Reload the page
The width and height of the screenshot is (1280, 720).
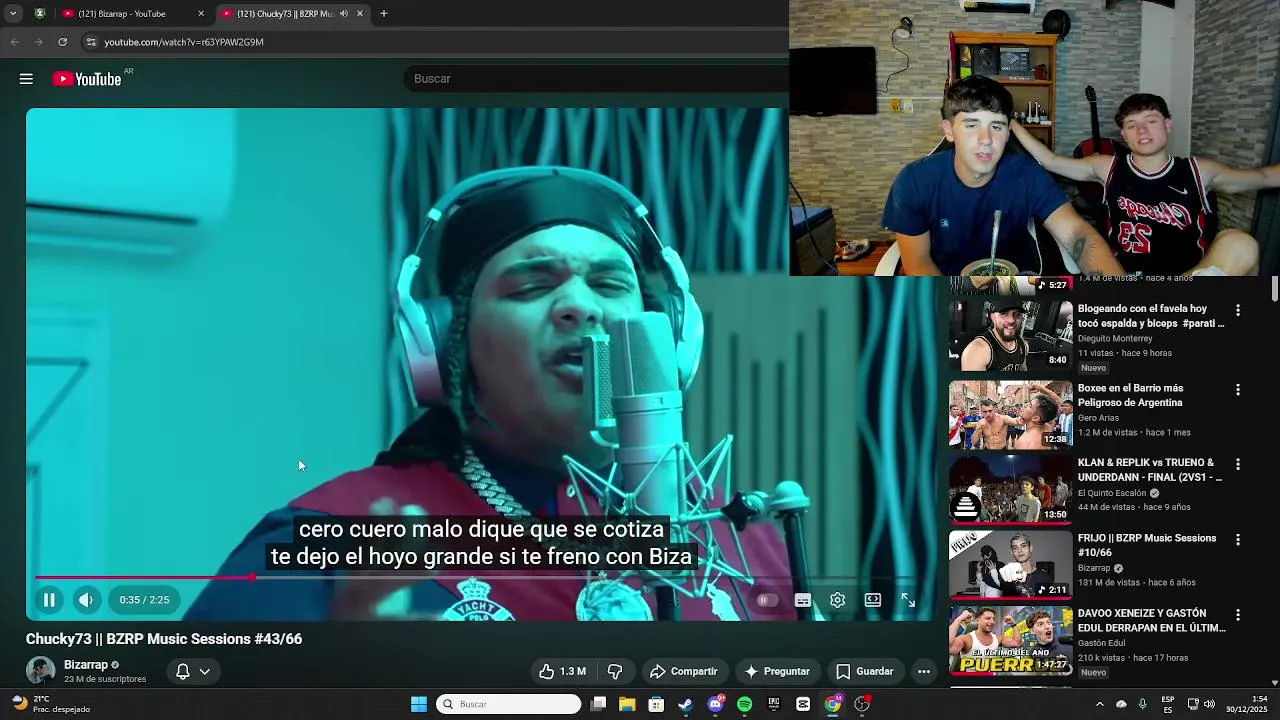point(62,42)
